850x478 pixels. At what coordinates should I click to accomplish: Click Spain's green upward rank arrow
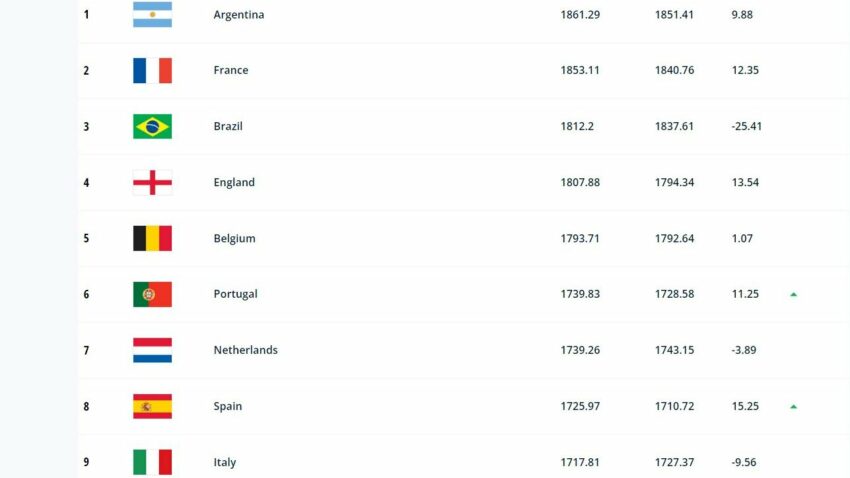794,406
